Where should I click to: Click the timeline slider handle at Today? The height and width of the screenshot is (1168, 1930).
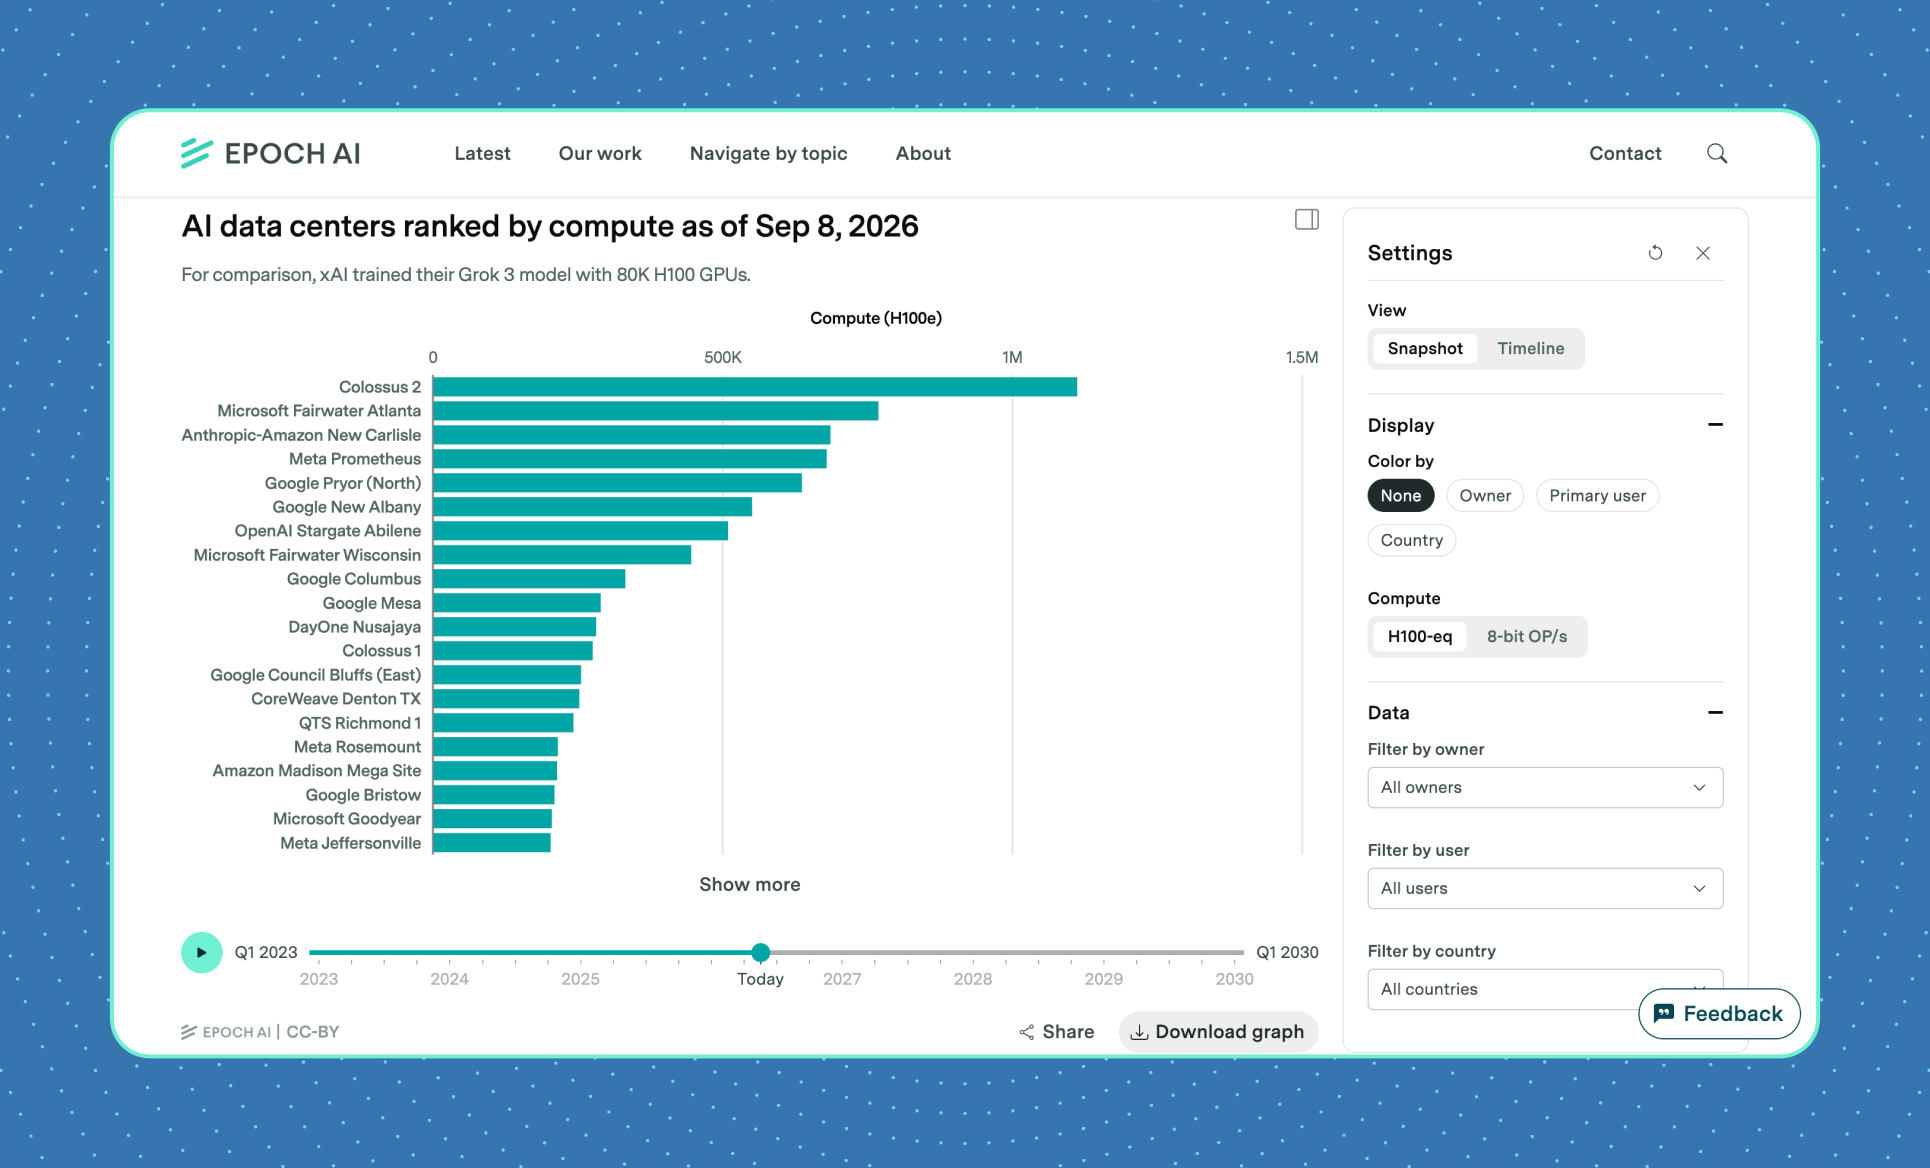(x=760, y=952)
